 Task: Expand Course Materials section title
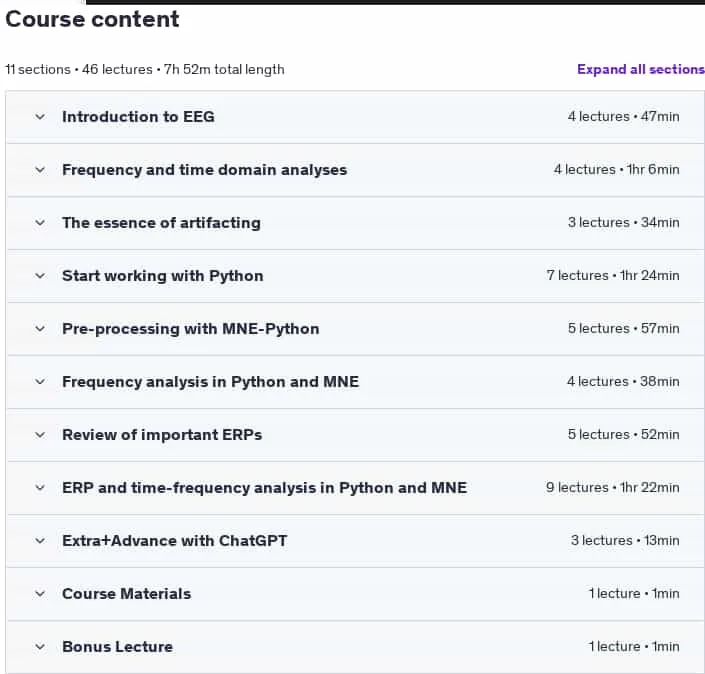tap(126, 594)
